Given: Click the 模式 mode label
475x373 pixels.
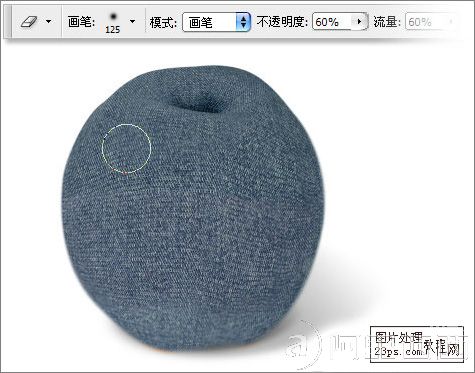Looking at the screenshot, I should pyautogui.click(x=163, y=23).
